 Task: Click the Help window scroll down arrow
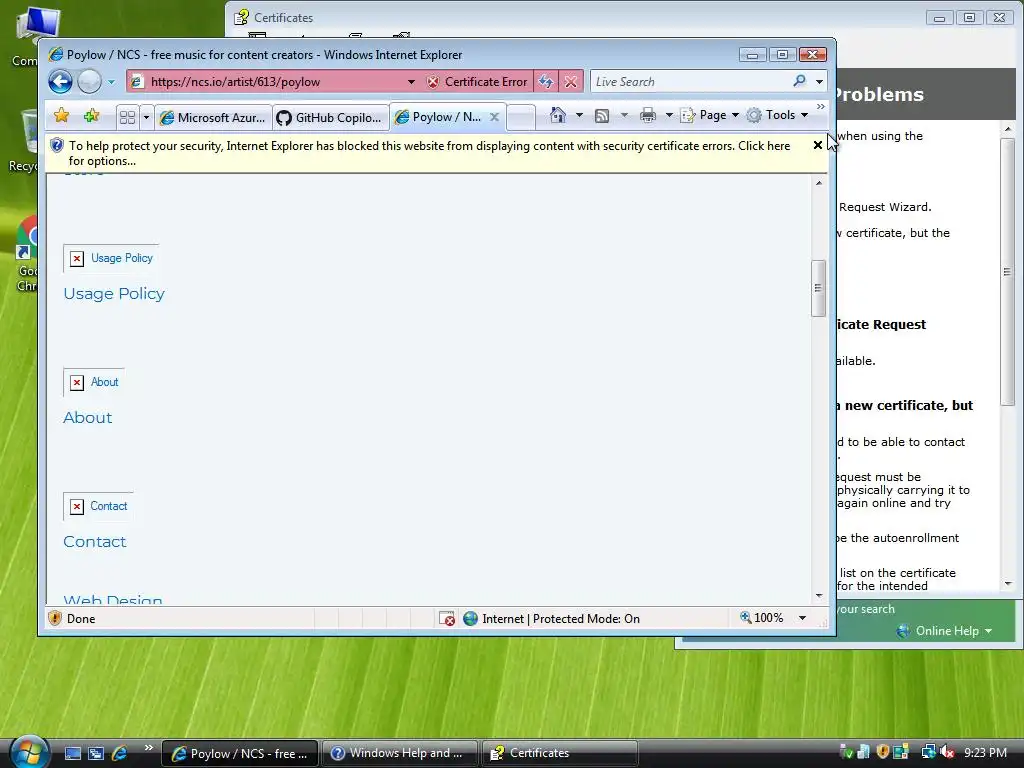click(x=1008, y=584)
